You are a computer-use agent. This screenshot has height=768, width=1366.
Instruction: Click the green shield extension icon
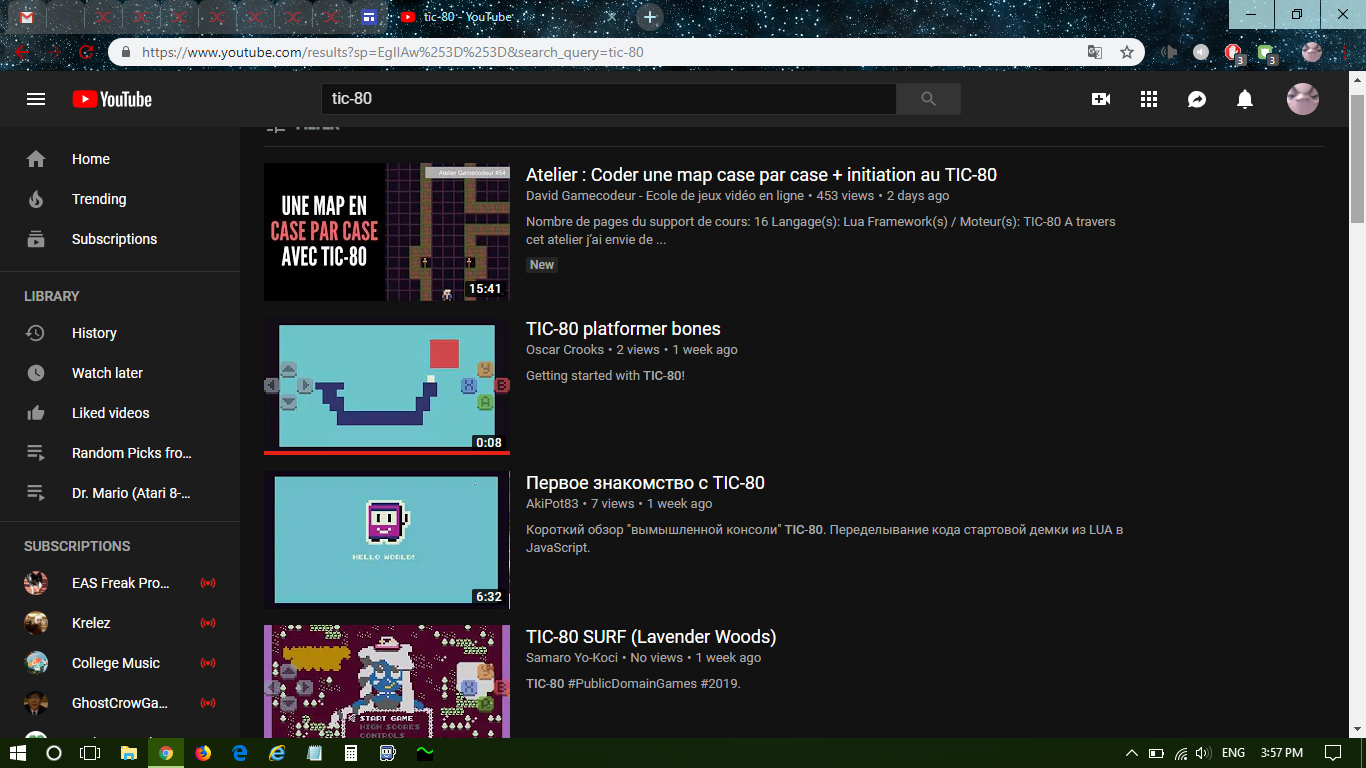coord(1266,53)
